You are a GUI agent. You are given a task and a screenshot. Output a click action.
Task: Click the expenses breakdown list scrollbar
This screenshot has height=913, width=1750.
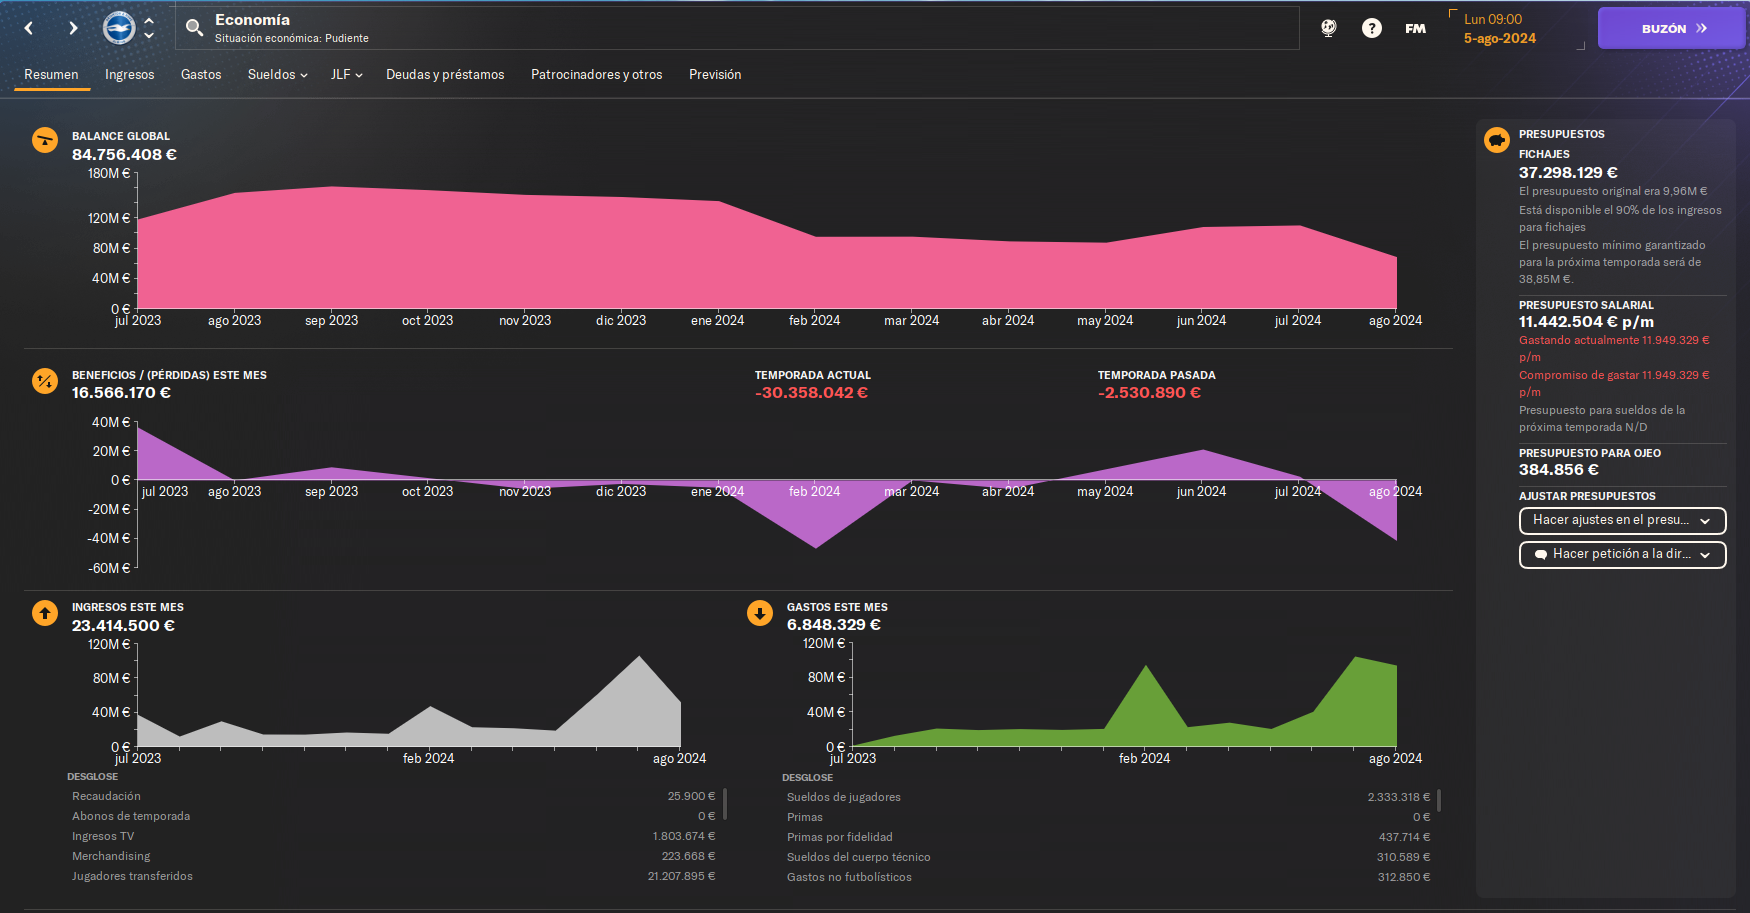click(1439, 800)
